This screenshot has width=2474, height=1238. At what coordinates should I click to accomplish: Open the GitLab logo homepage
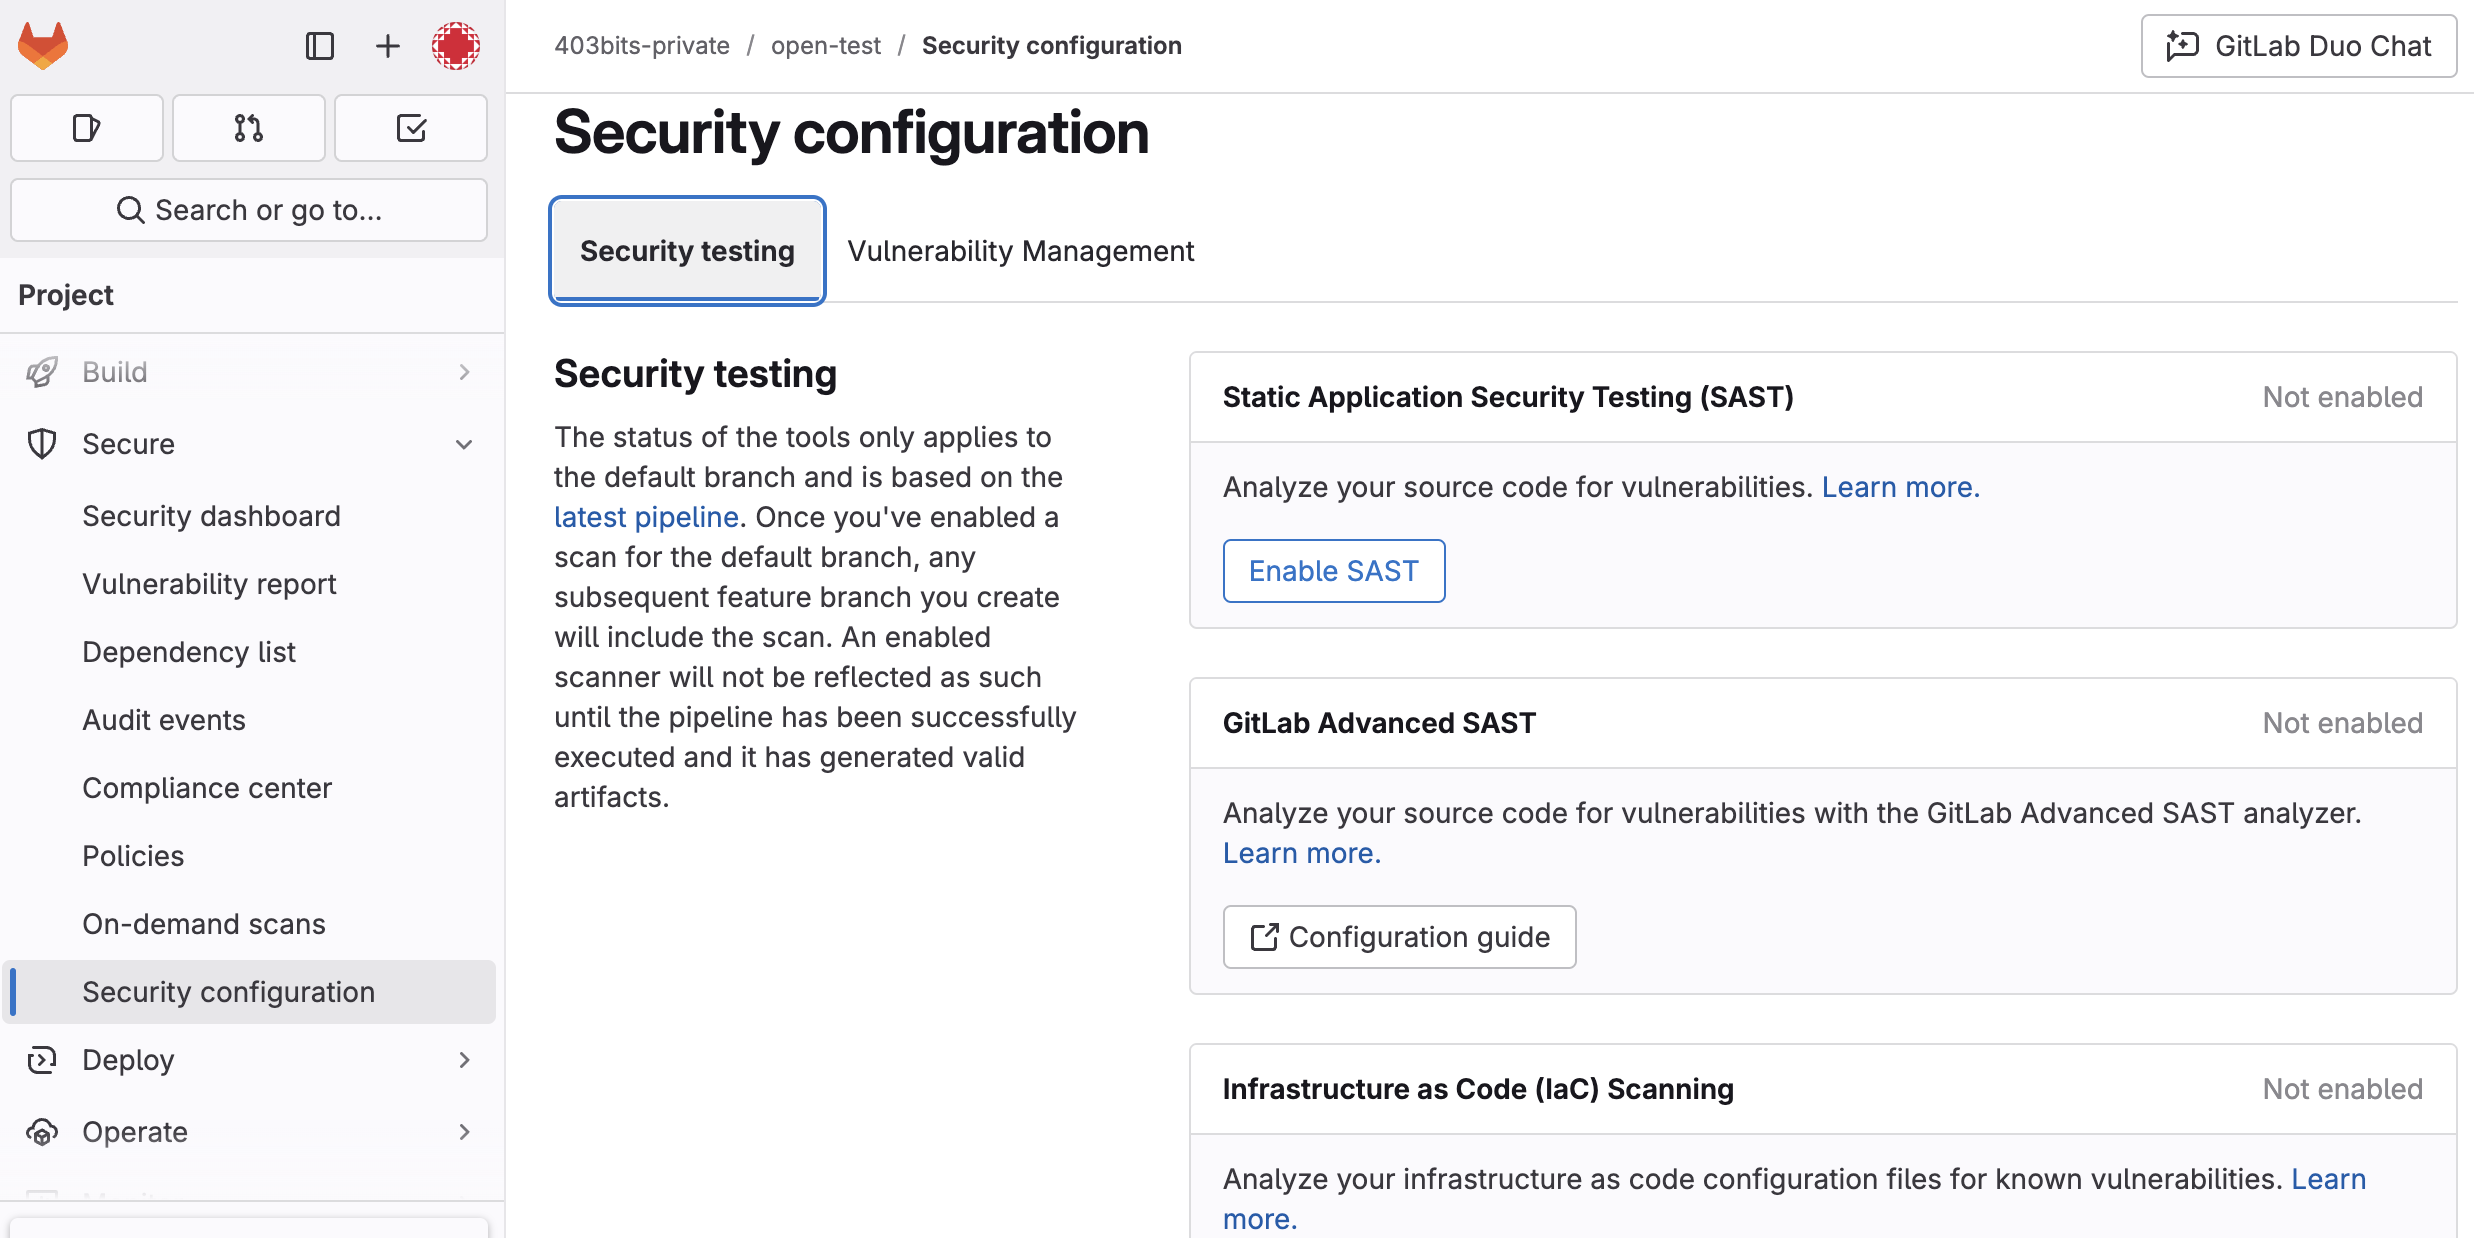click(43, 46)
